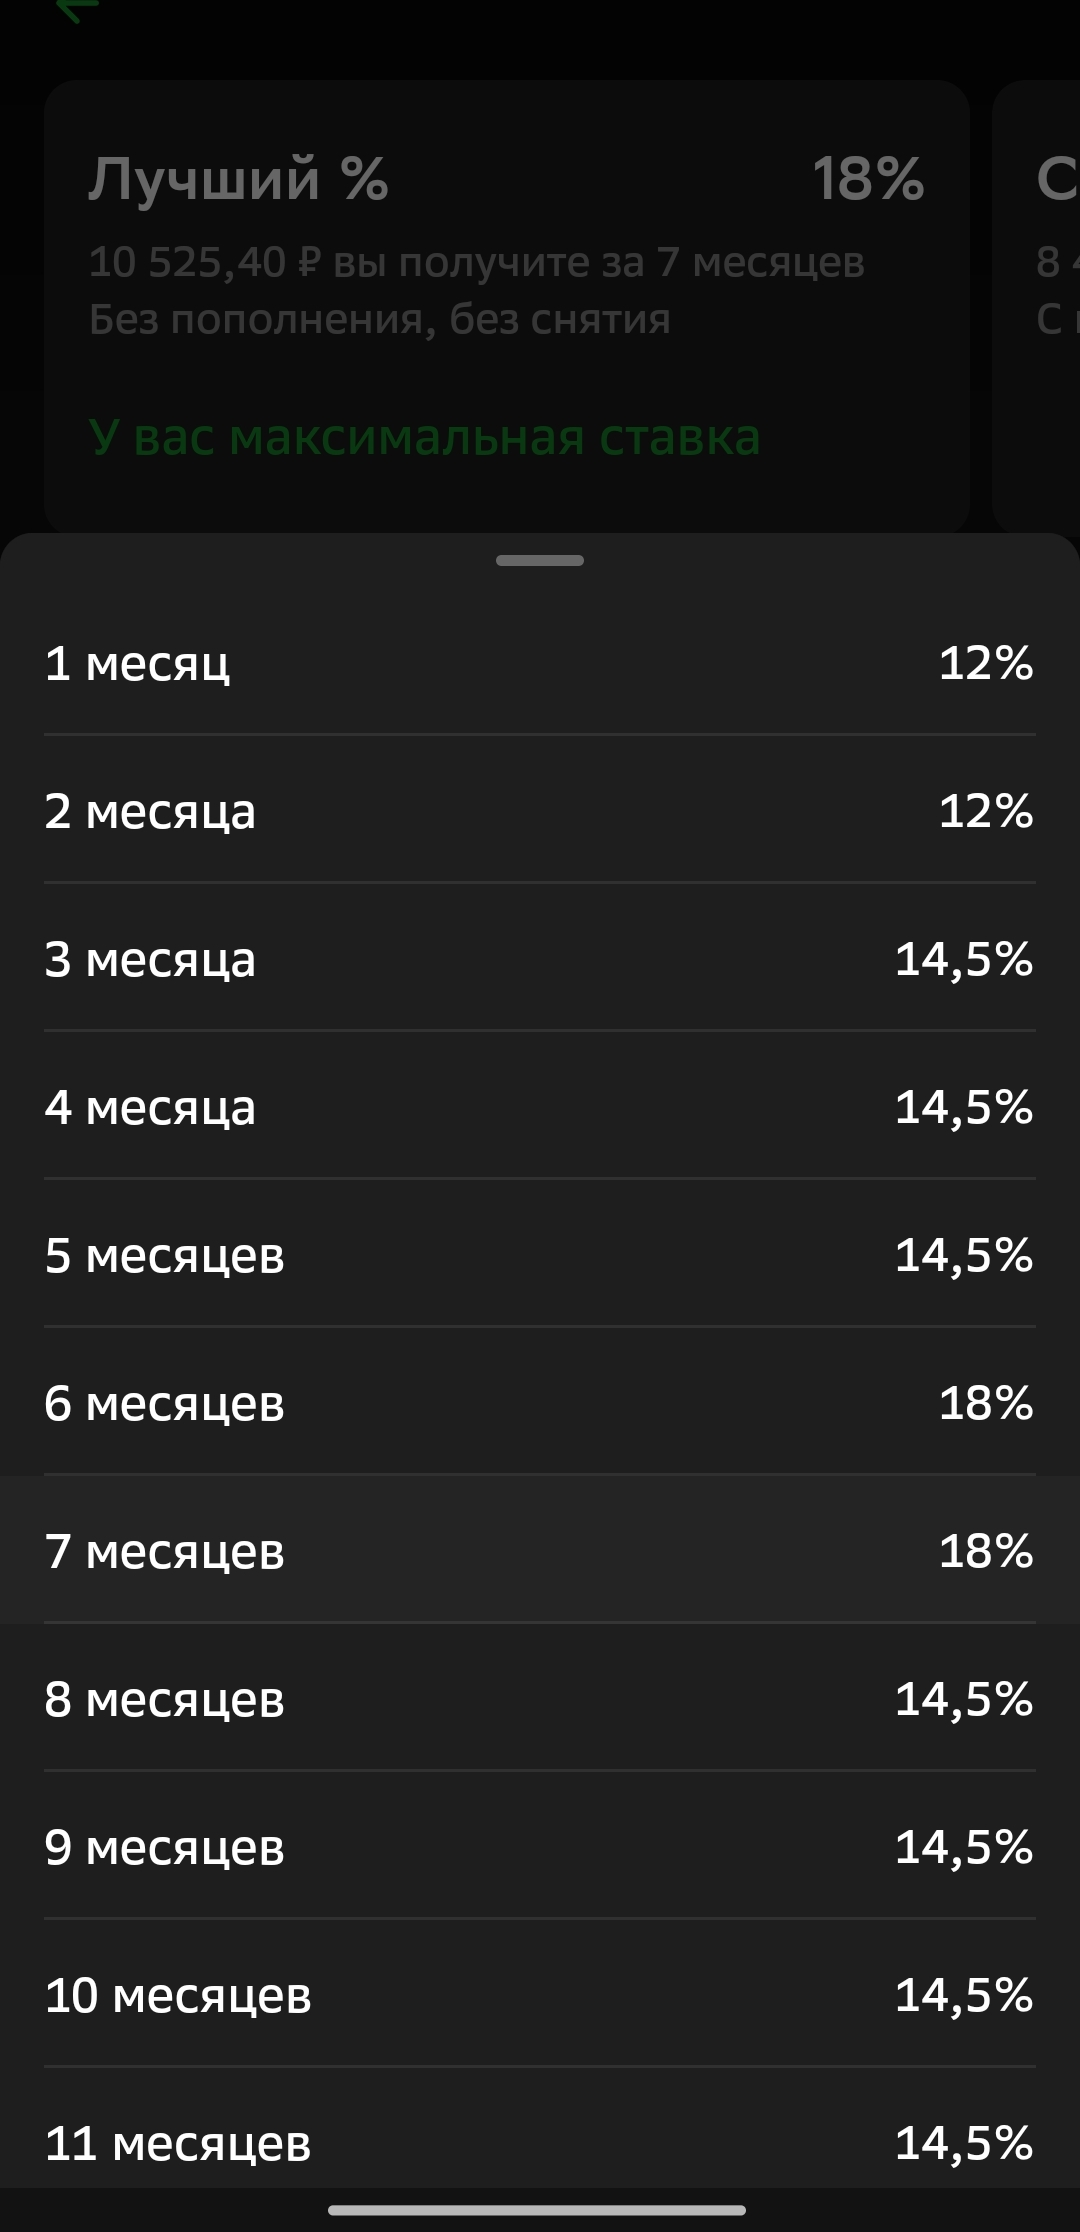Image resolution: width=1080 pixels, height=2232 pixels.
Task: Choose the 10 месяцев deposit term
Action: (540, 1994)
